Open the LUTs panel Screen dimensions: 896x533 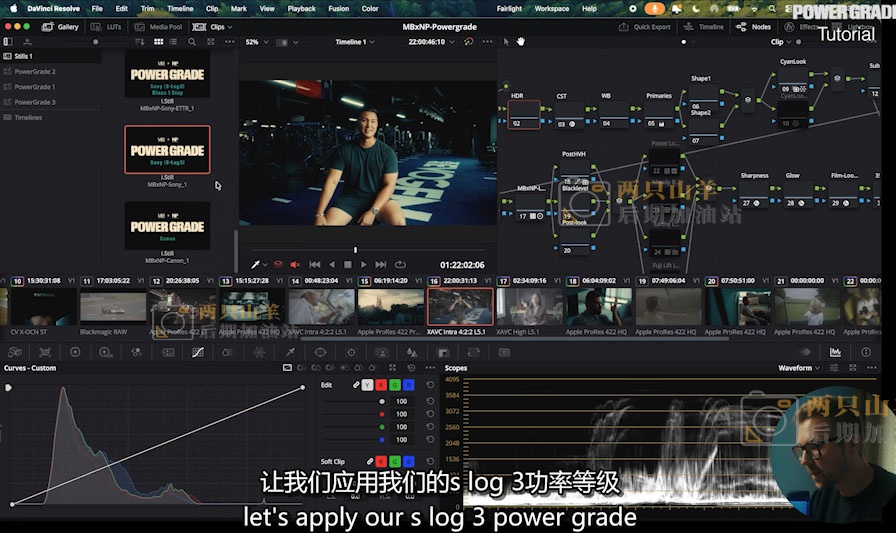click(108, 27)
